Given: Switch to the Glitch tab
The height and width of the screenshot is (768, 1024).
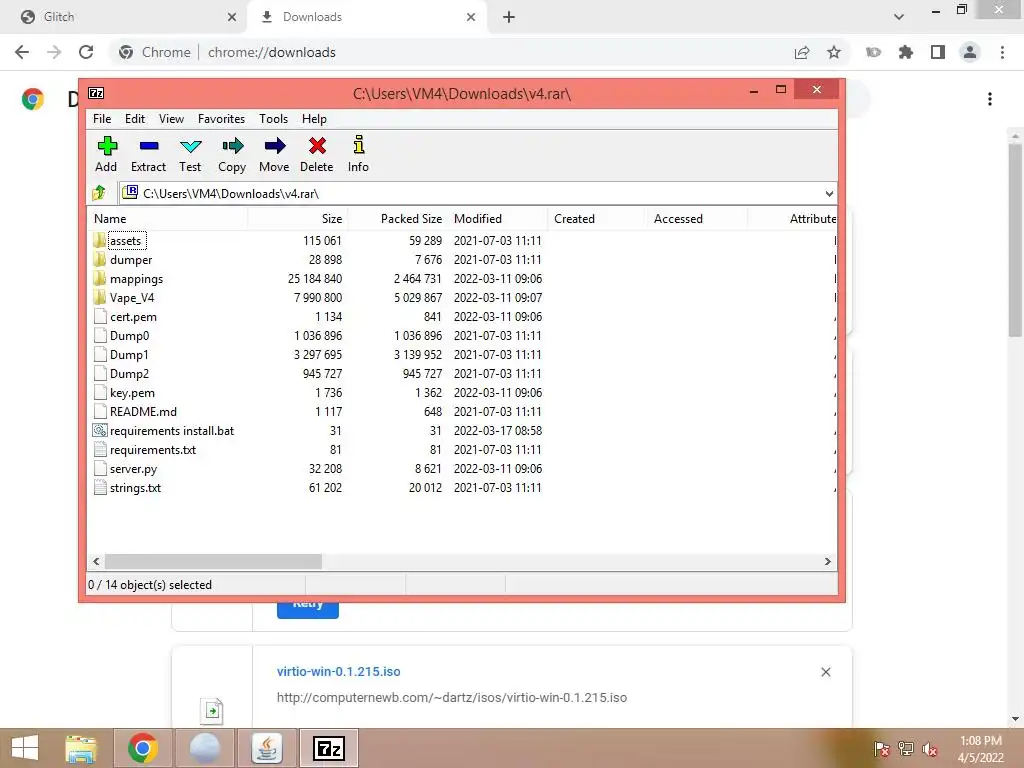Looking at the screenshot, I should pyautogui.click(x=124, y=17).
